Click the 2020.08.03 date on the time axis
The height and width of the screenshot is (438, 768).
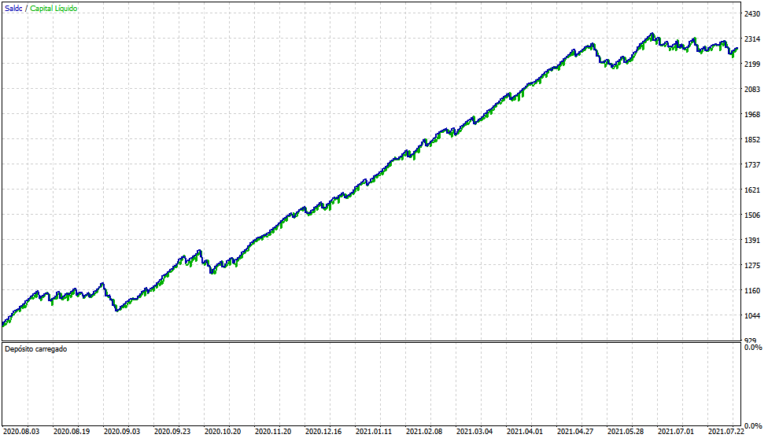[22, 432]
